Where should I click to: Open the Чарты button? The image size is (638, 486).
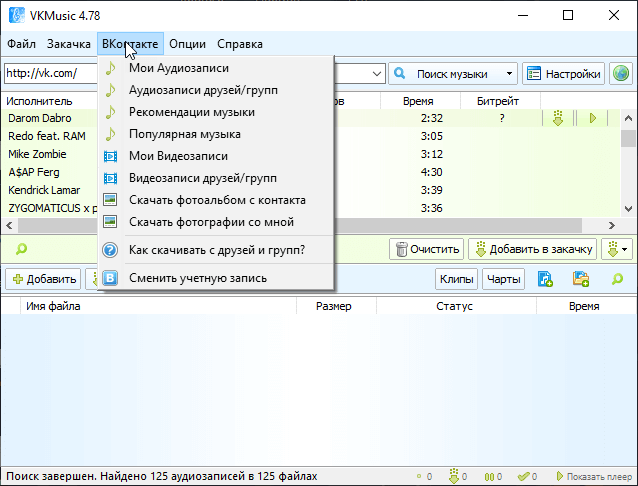(x=503, y=279)
